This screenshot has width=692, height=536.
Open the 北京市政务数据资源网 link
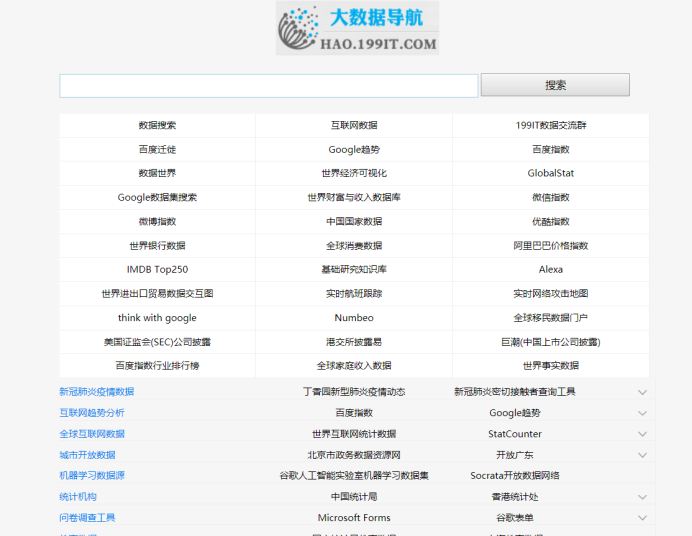tap(354, 455)
